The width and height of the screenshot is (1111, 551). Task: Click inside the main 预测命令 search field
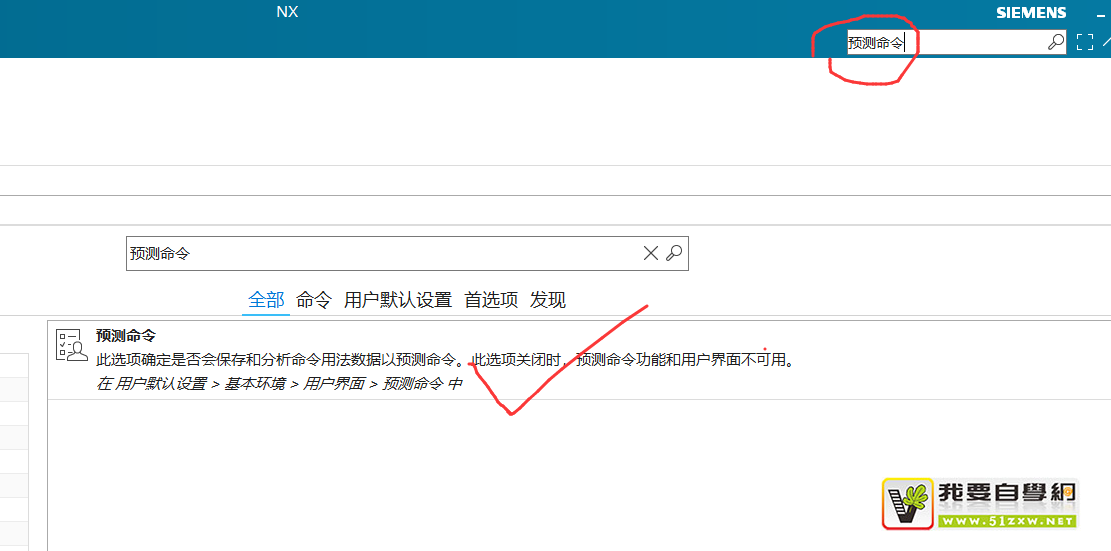coord(380,254)
